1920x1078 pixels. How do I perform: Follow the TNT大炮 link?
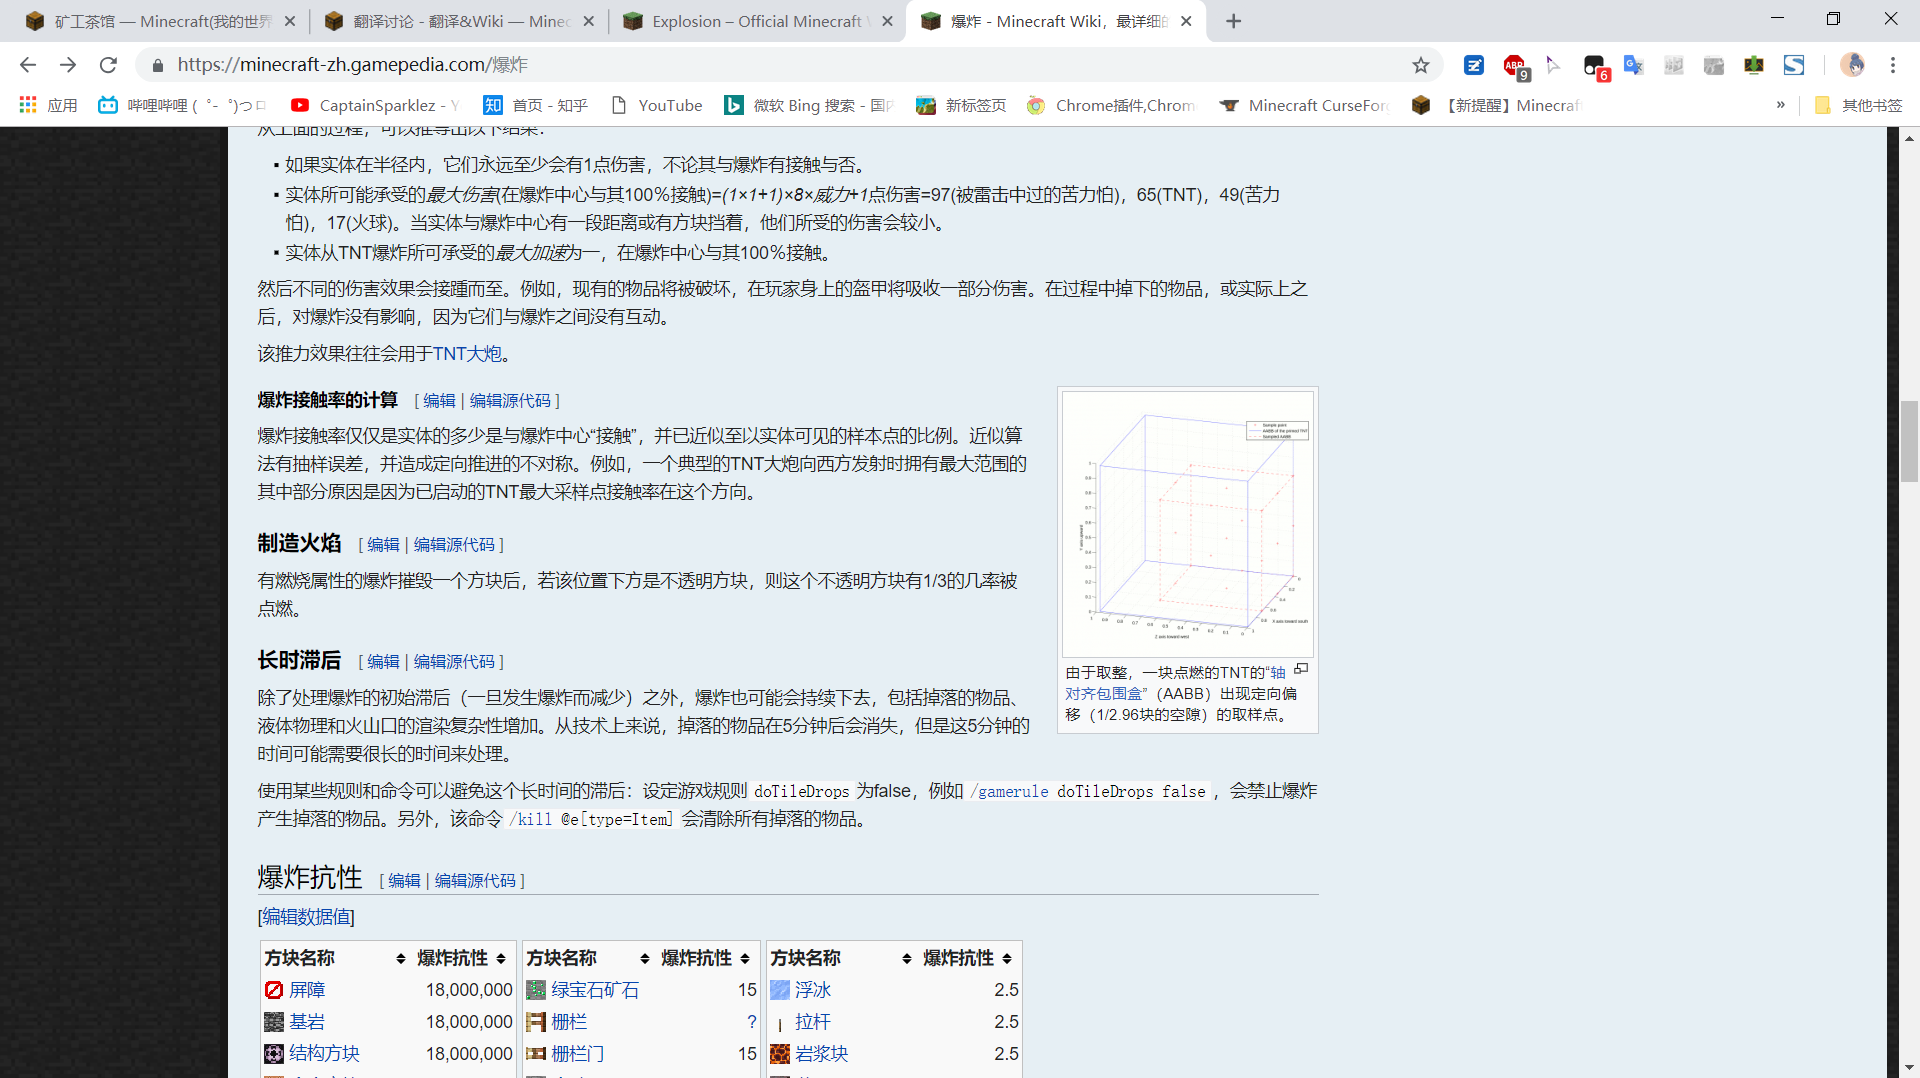[x=467, y=354]
